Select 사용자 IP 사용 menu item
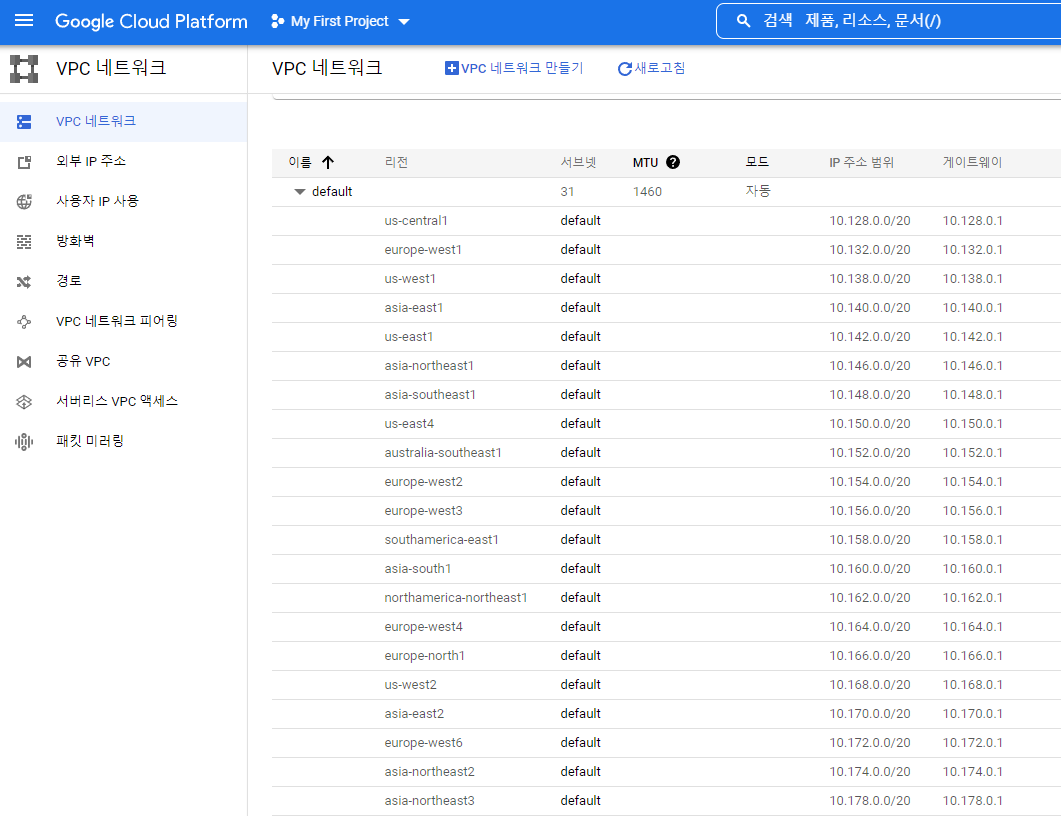 [123, 202]
